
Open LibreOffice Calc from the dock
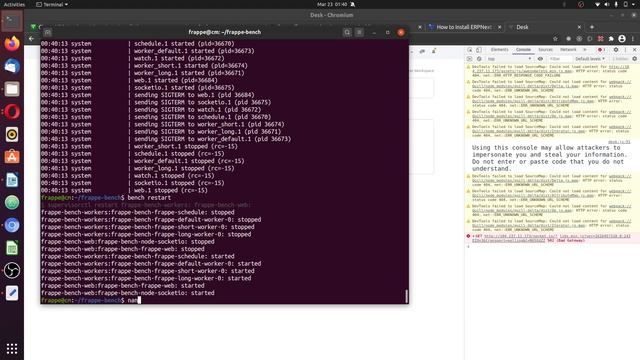12,248
